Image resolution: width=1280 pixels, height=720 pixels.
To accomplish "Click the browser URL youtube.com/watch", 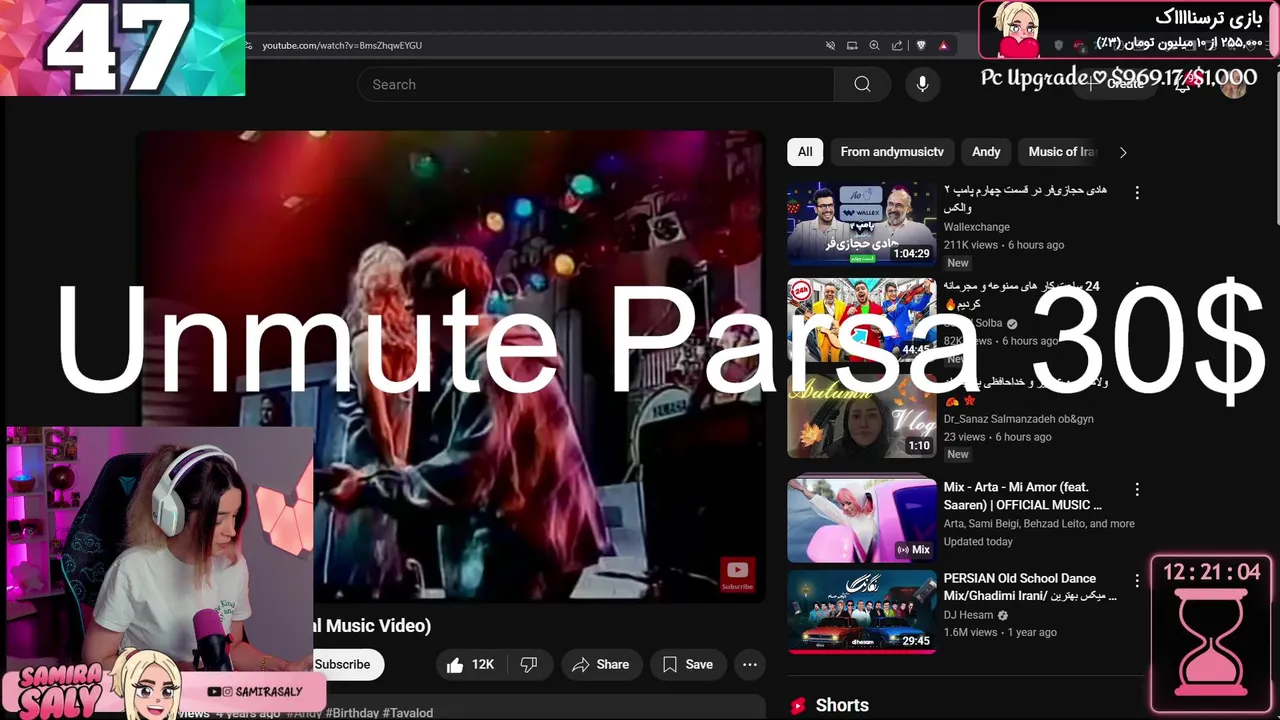I will point(342,45).
